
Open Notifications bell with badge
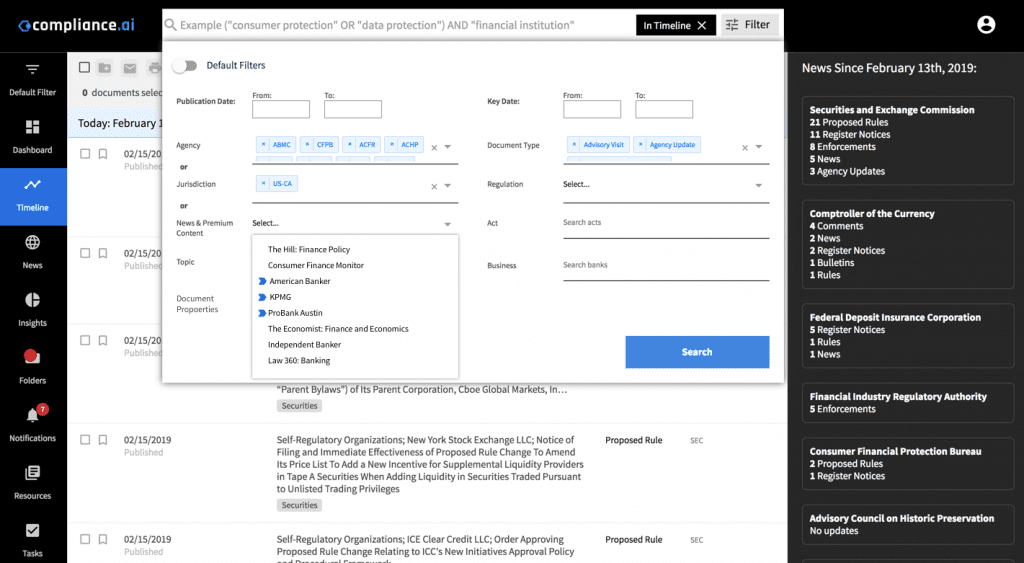coord(33,425)
